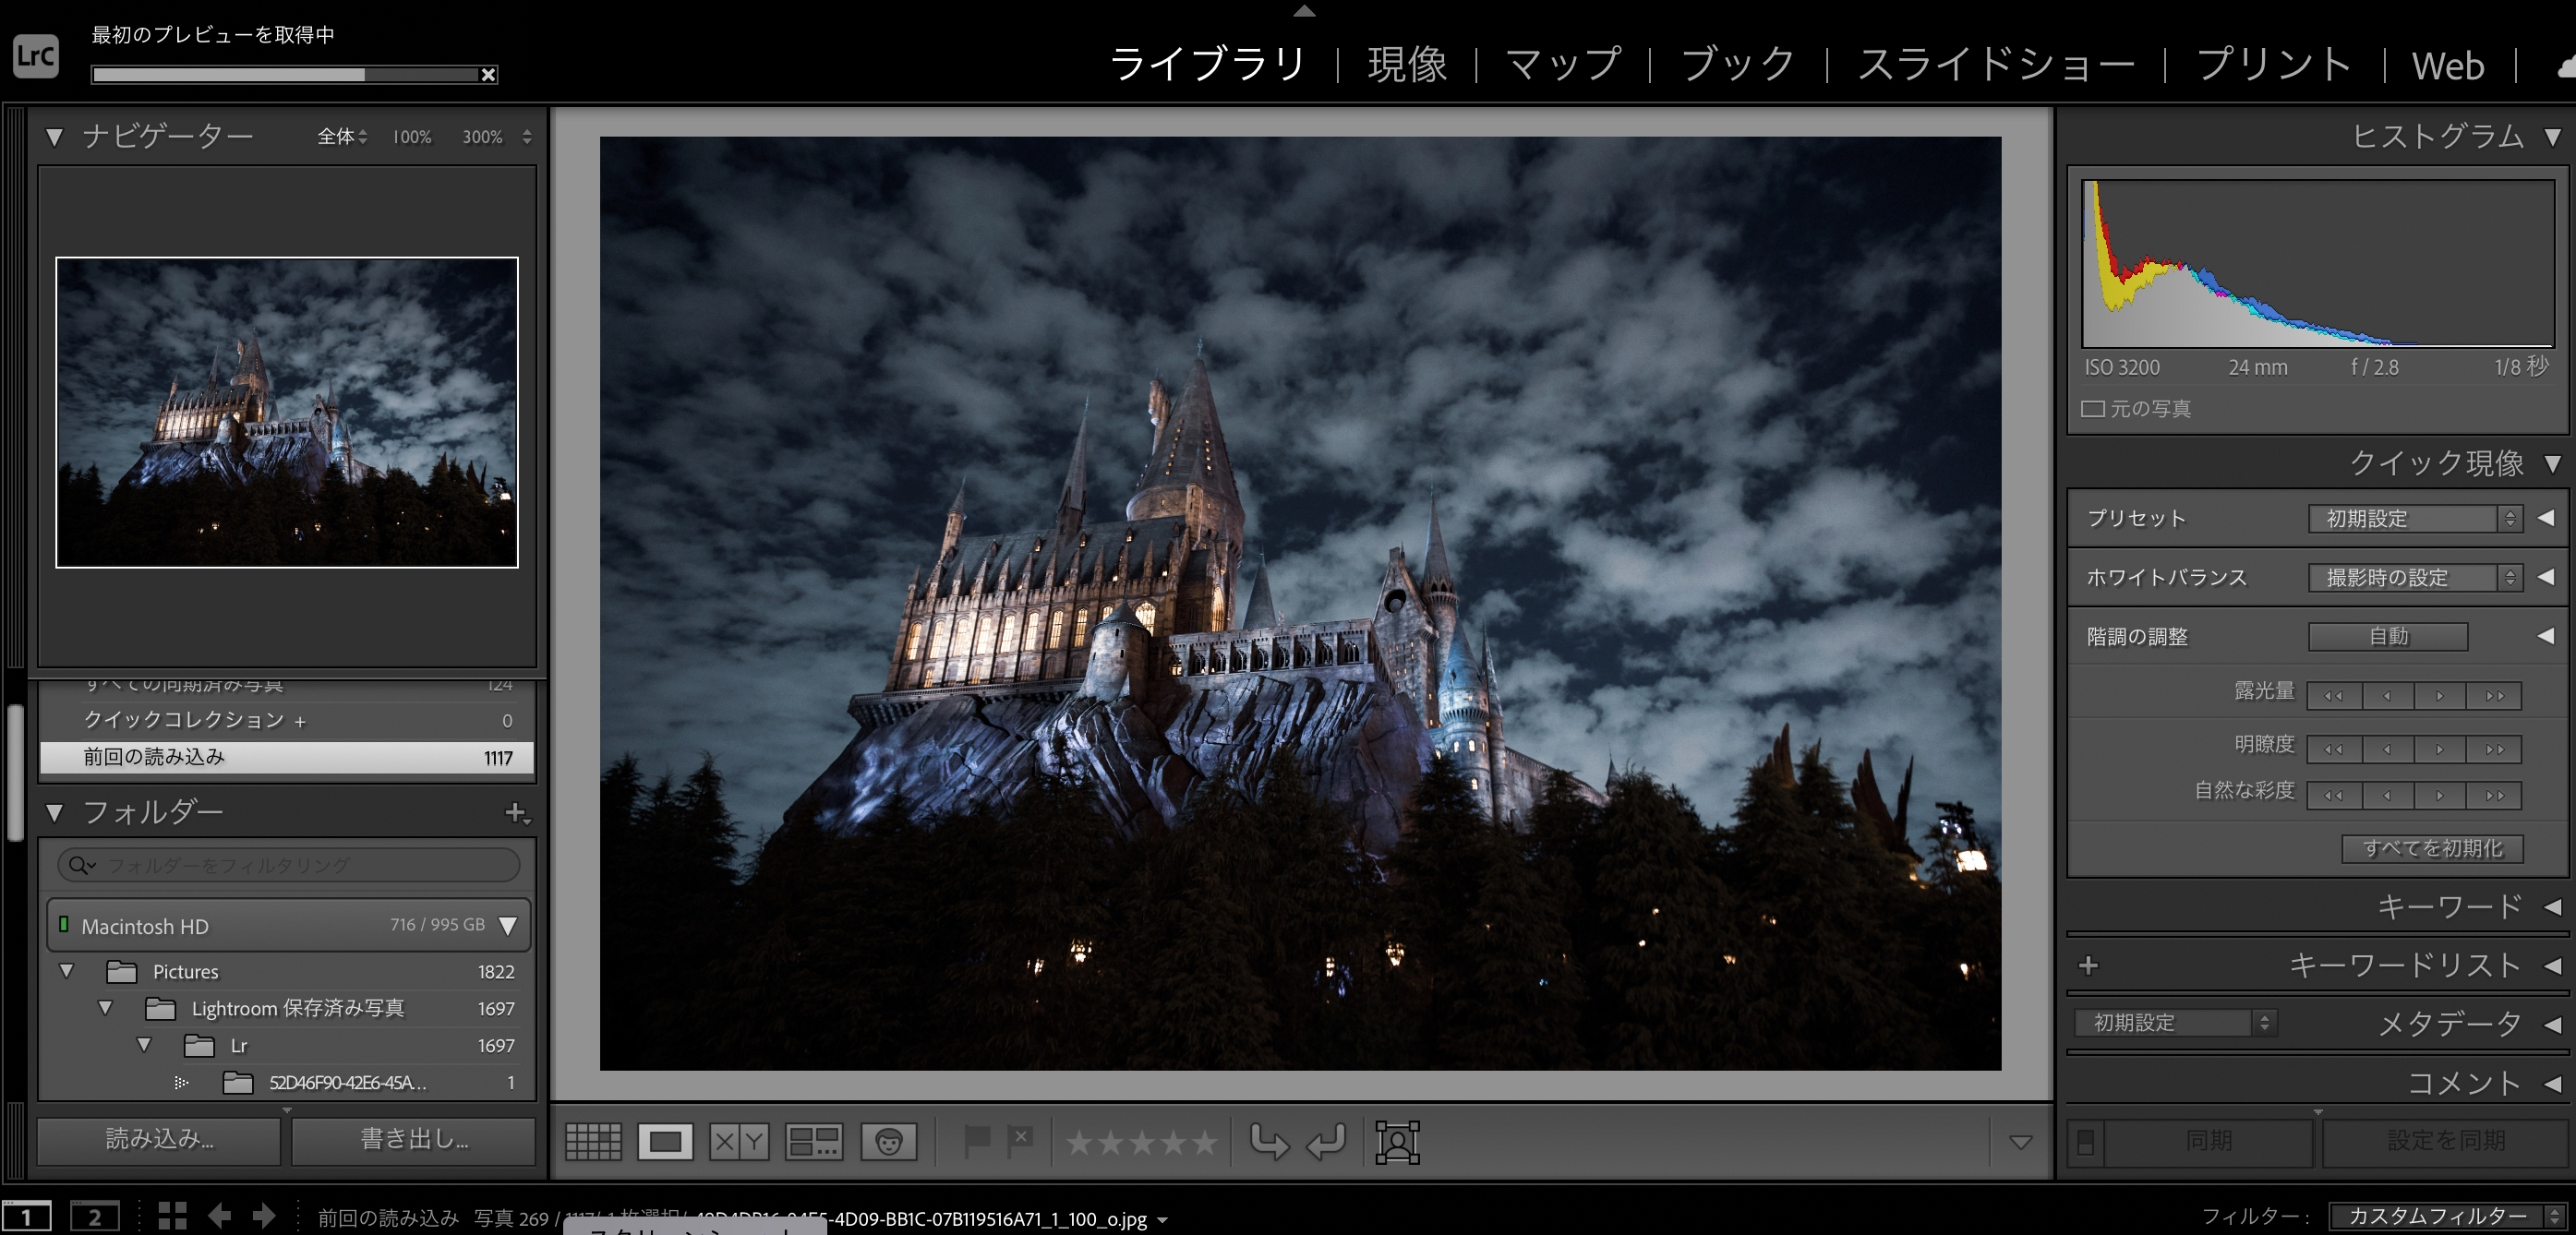The image size is (2576, 1235).
Task: Open People face view icon
Action: tap(888, 1141)
